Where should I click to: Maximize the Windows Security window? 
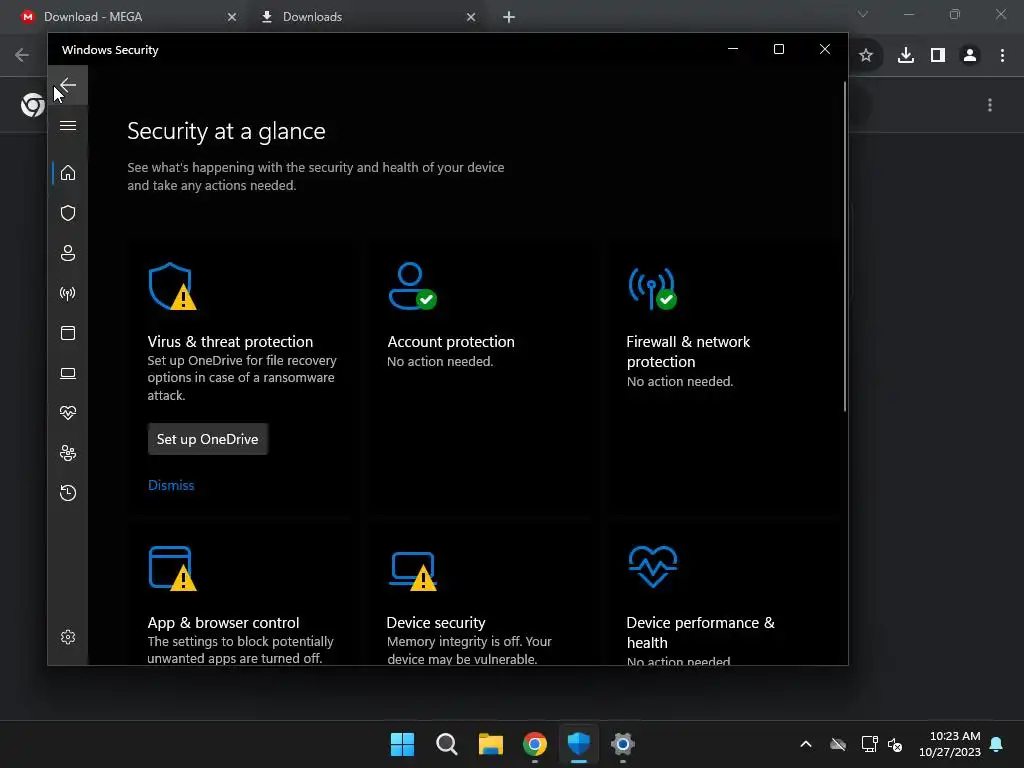(778, 49)
